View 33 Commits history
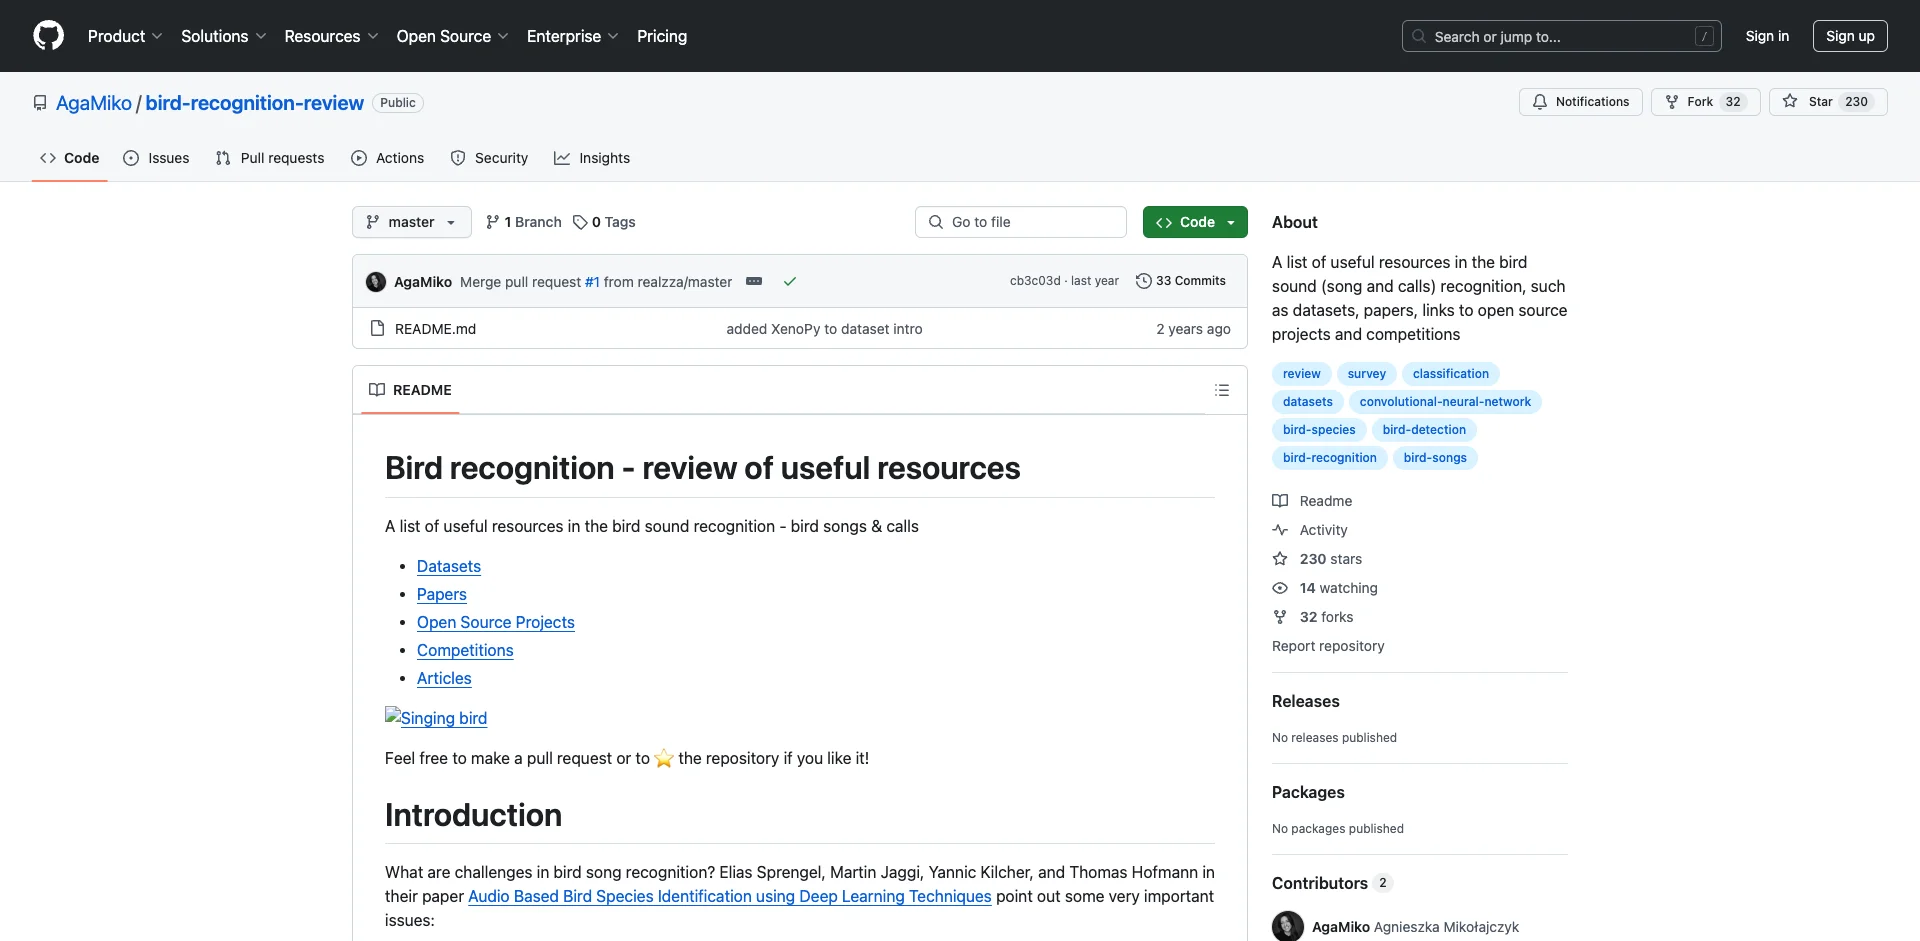Image resolution: width=1920 pixels, height=941 pixels. (1181, 281)
